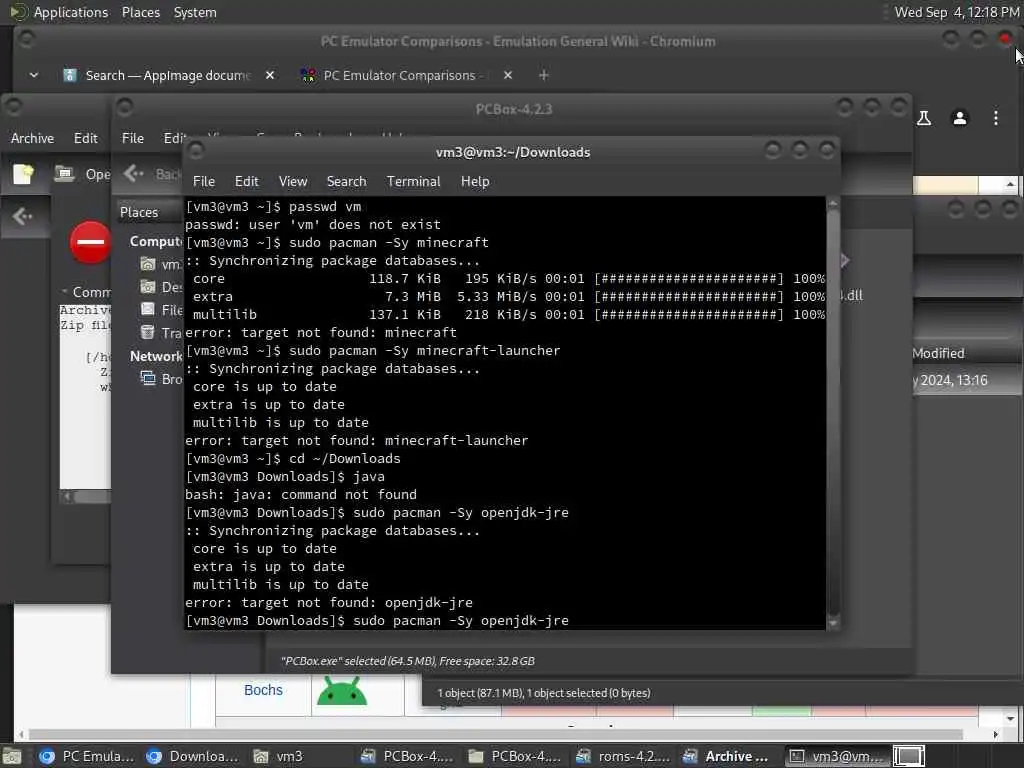Open File System icon in sidebar

[x=148, y=309]
